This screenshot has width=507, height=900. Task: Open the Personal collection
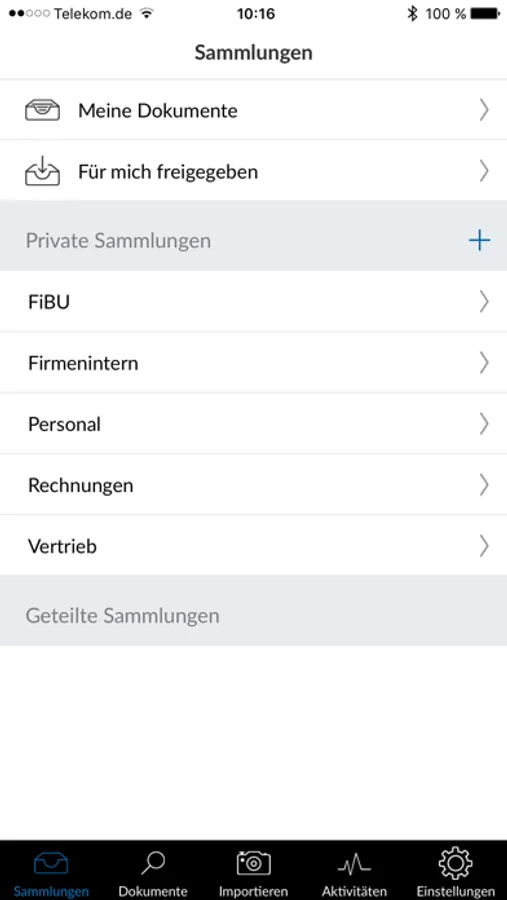click(253, 424)
